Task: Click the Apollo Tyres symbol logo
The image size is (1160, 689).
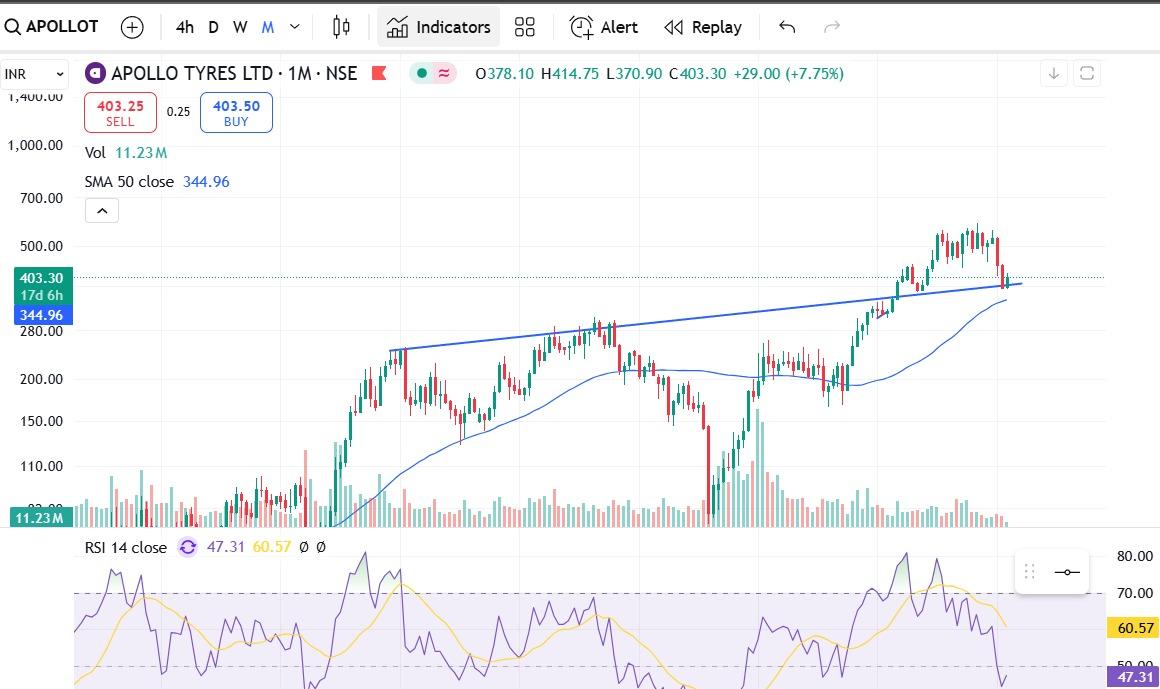Action: click(x=95, y=73)
